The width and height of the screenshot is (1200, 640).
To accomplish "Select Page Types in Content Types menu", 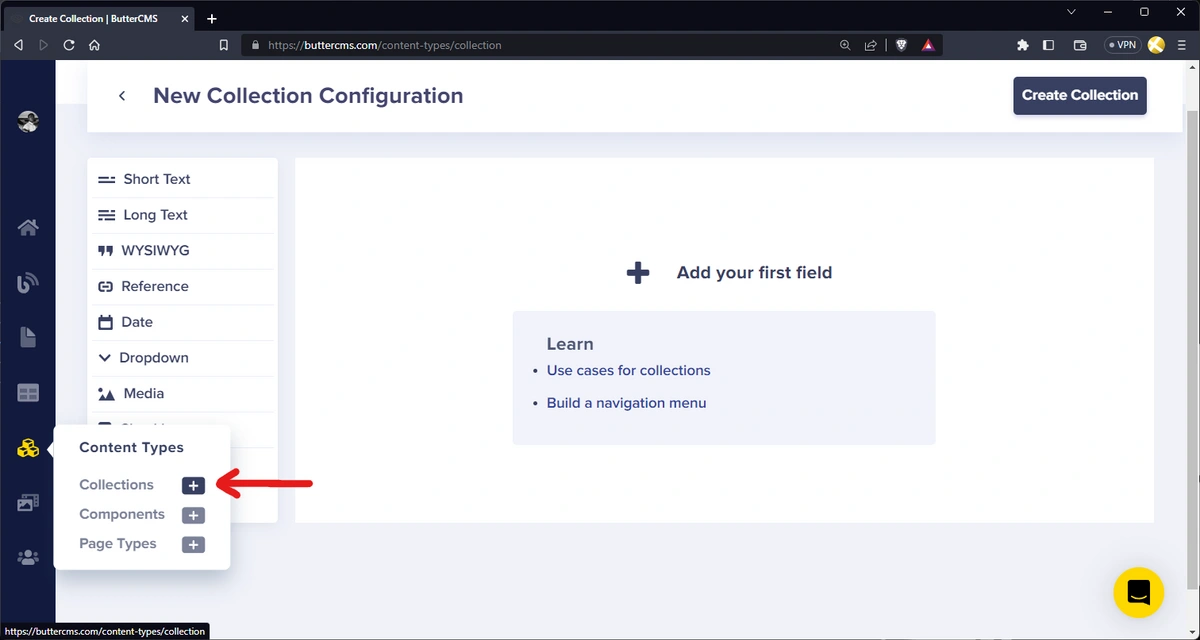I will 118,544.
